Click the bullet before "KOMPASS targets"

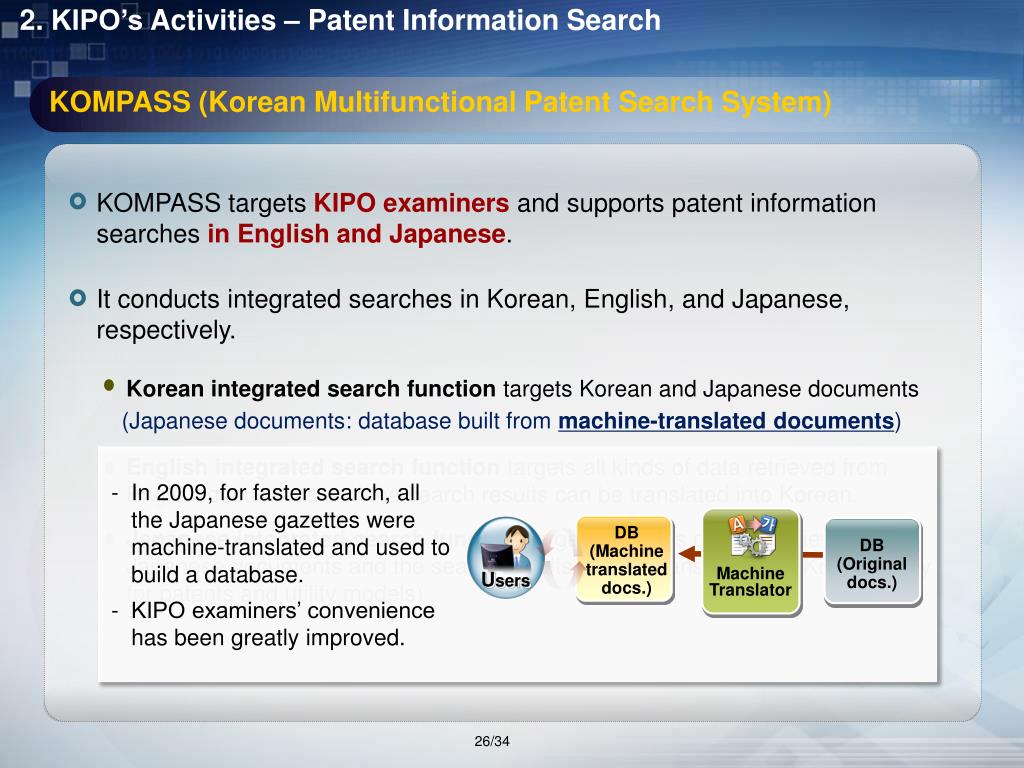tap(78, 201)
